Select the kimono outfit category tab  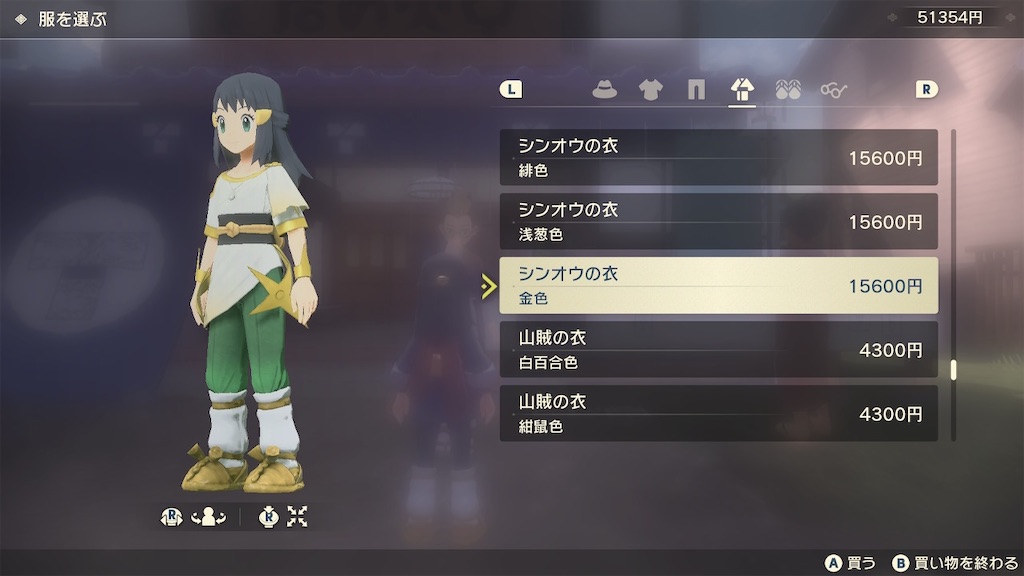742,89
